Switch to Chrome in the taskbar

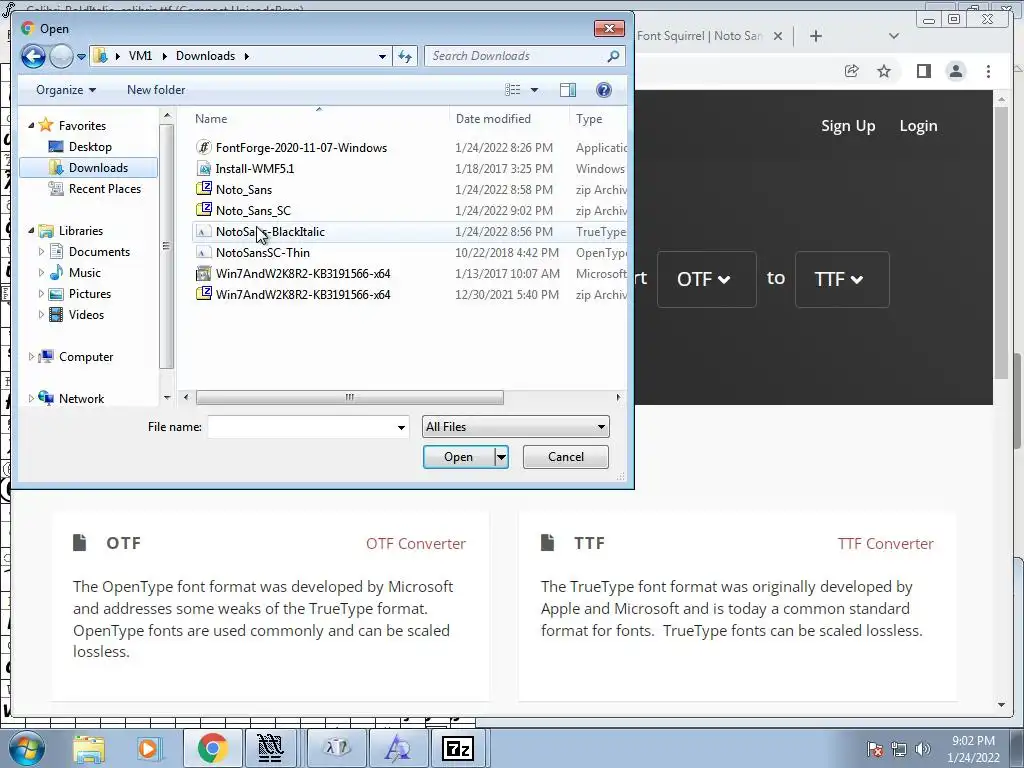point(212,748)
